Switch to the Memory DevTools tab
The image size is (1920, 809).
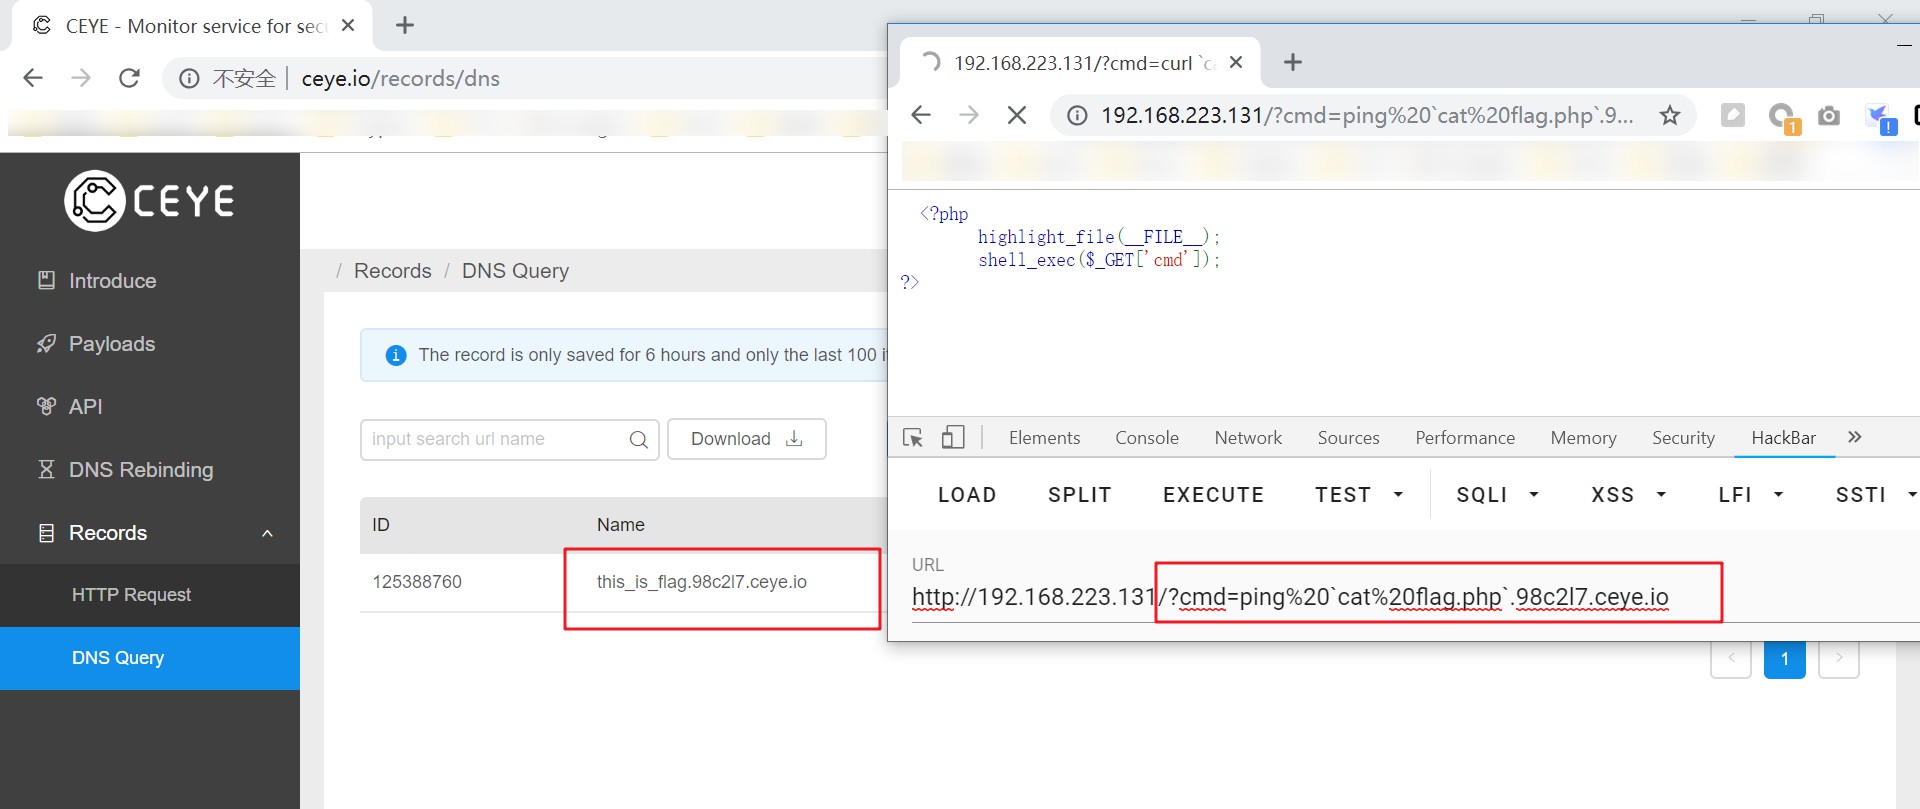pos(1583,438)
